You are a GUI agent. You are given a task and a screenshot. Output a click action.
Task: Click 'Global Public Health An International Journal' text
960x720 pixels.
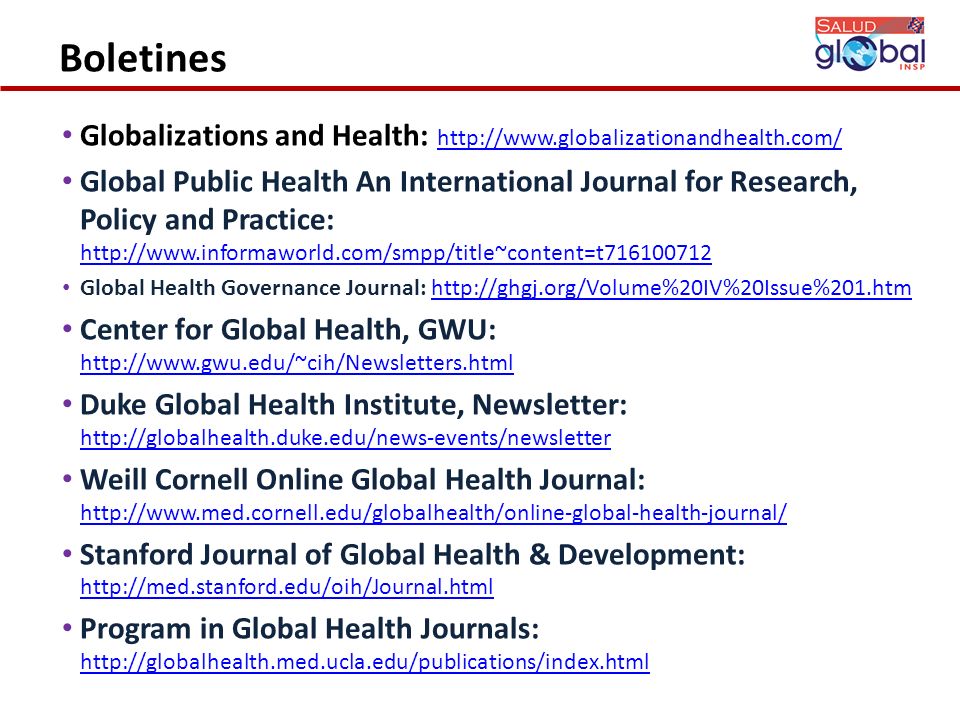pos(380,182)
